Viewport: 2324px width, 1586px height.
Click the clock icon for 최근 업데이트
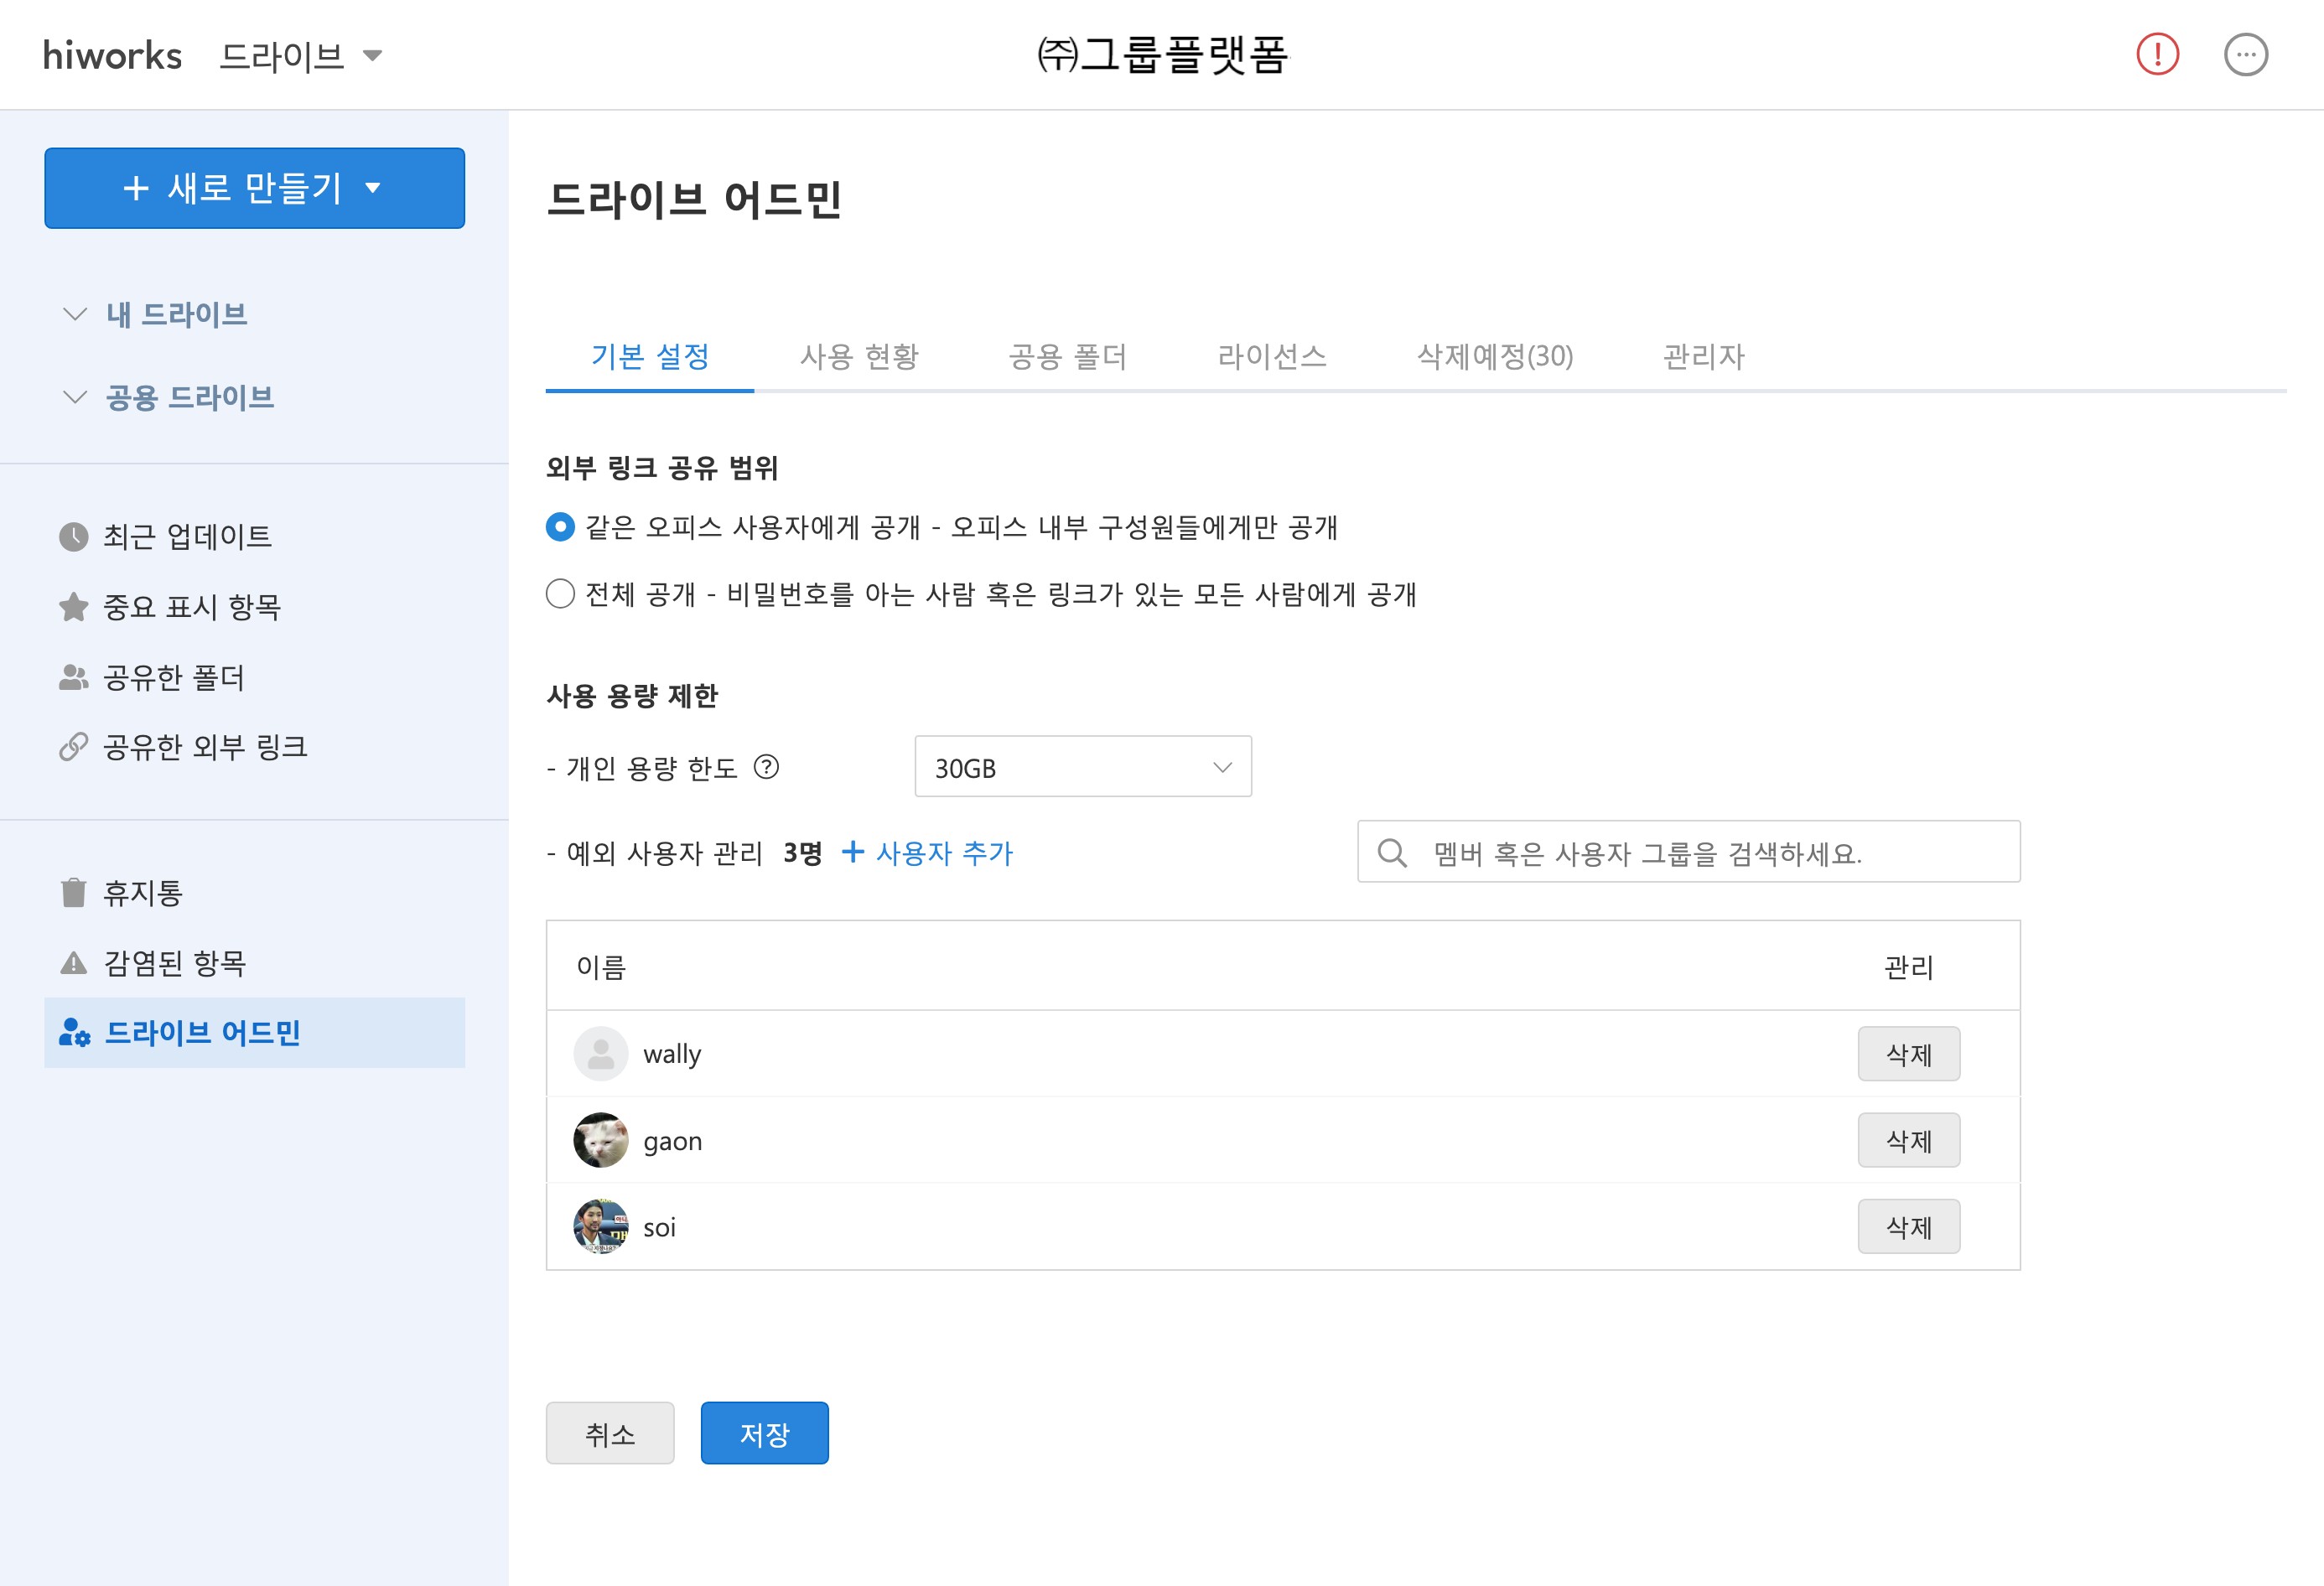coord(73,537)
